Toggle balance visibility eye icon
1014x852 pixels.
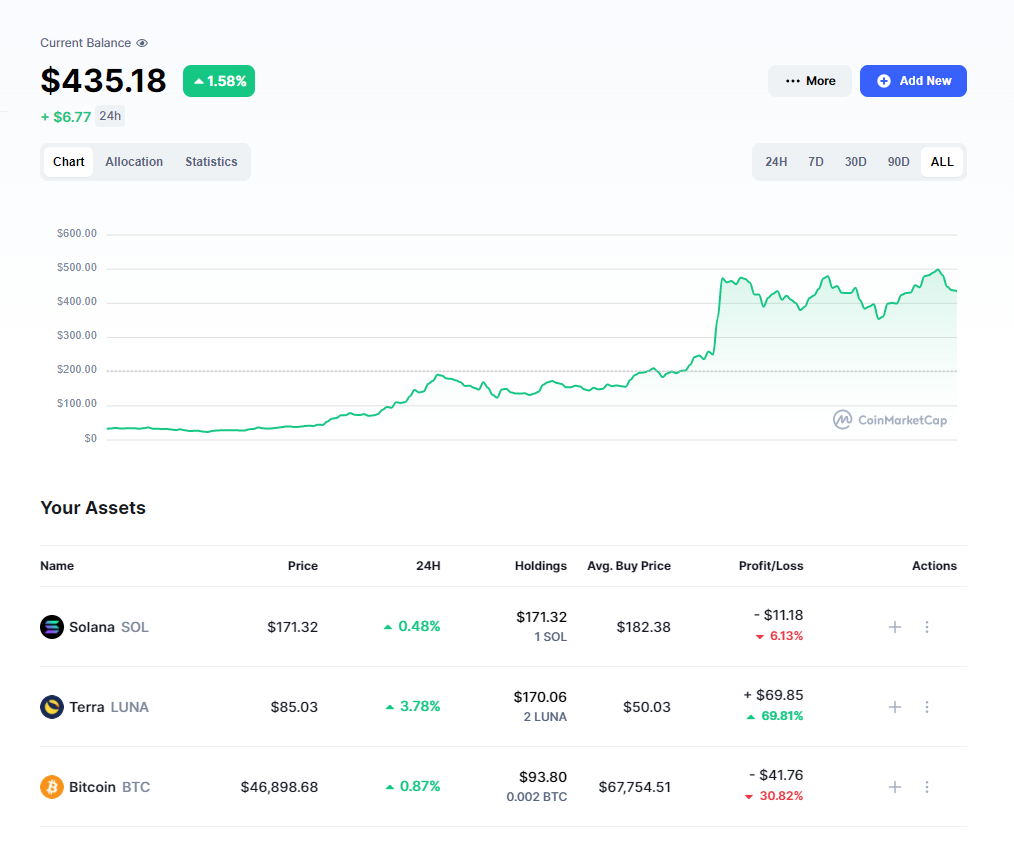[142, 43]
